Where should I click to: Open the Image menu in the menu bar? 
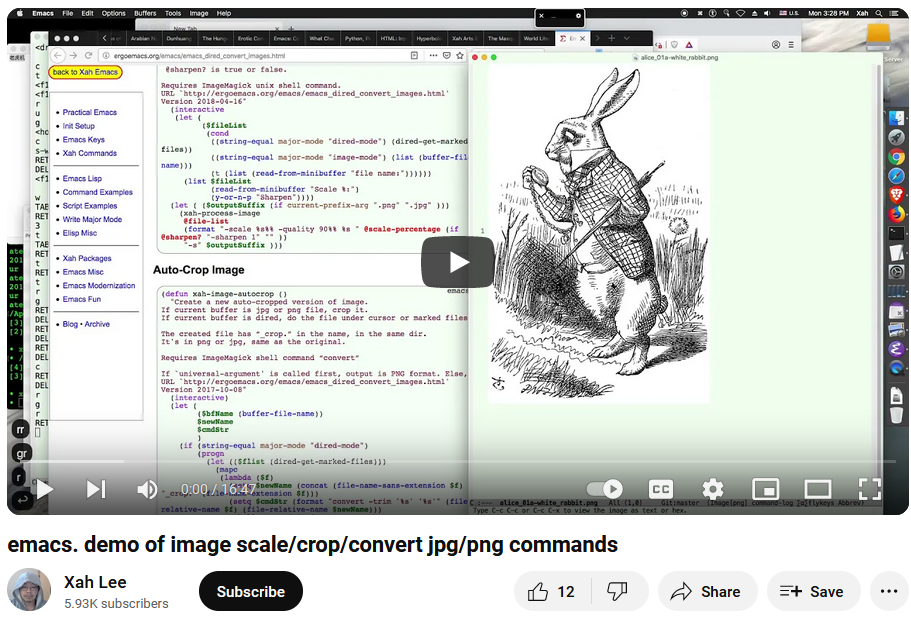coord(199,13)
